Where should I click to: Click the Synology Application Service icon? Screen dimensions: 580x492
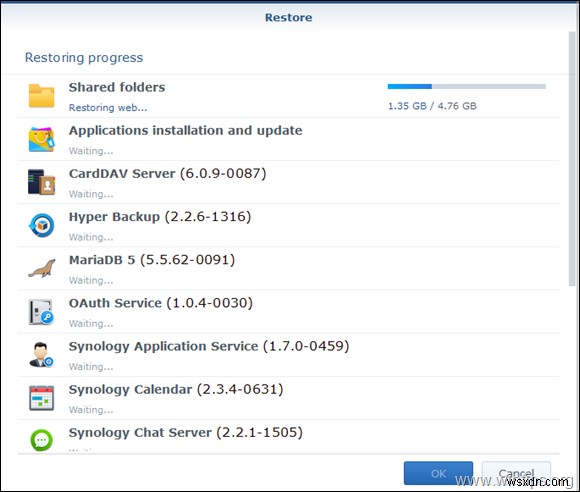point(41,355)
